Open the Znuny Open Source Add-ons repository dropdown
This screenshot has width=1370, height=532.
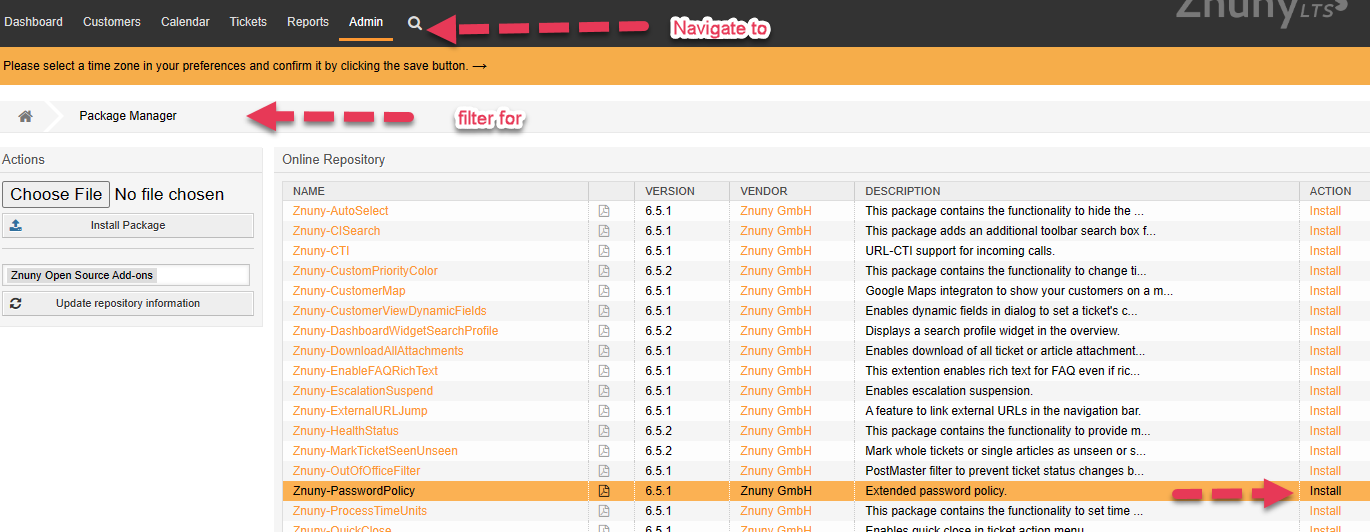pos(127,275)
